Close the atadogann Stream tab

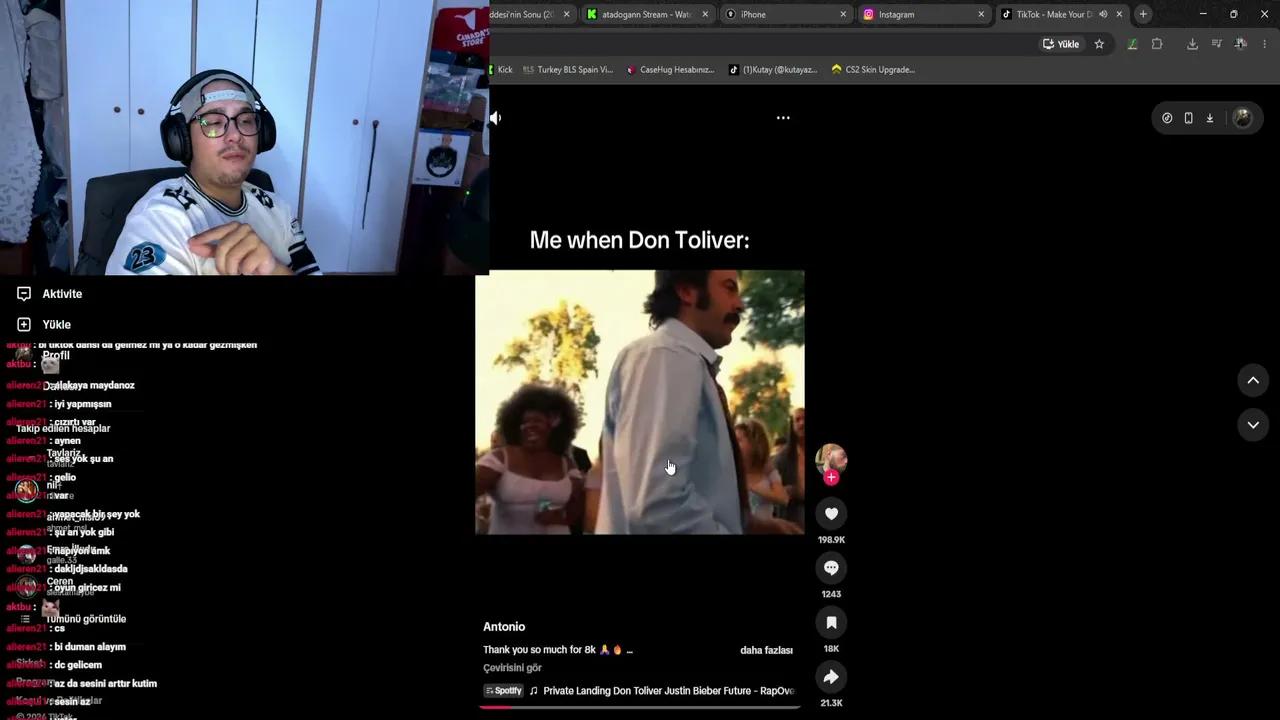(x=705, y=14)
